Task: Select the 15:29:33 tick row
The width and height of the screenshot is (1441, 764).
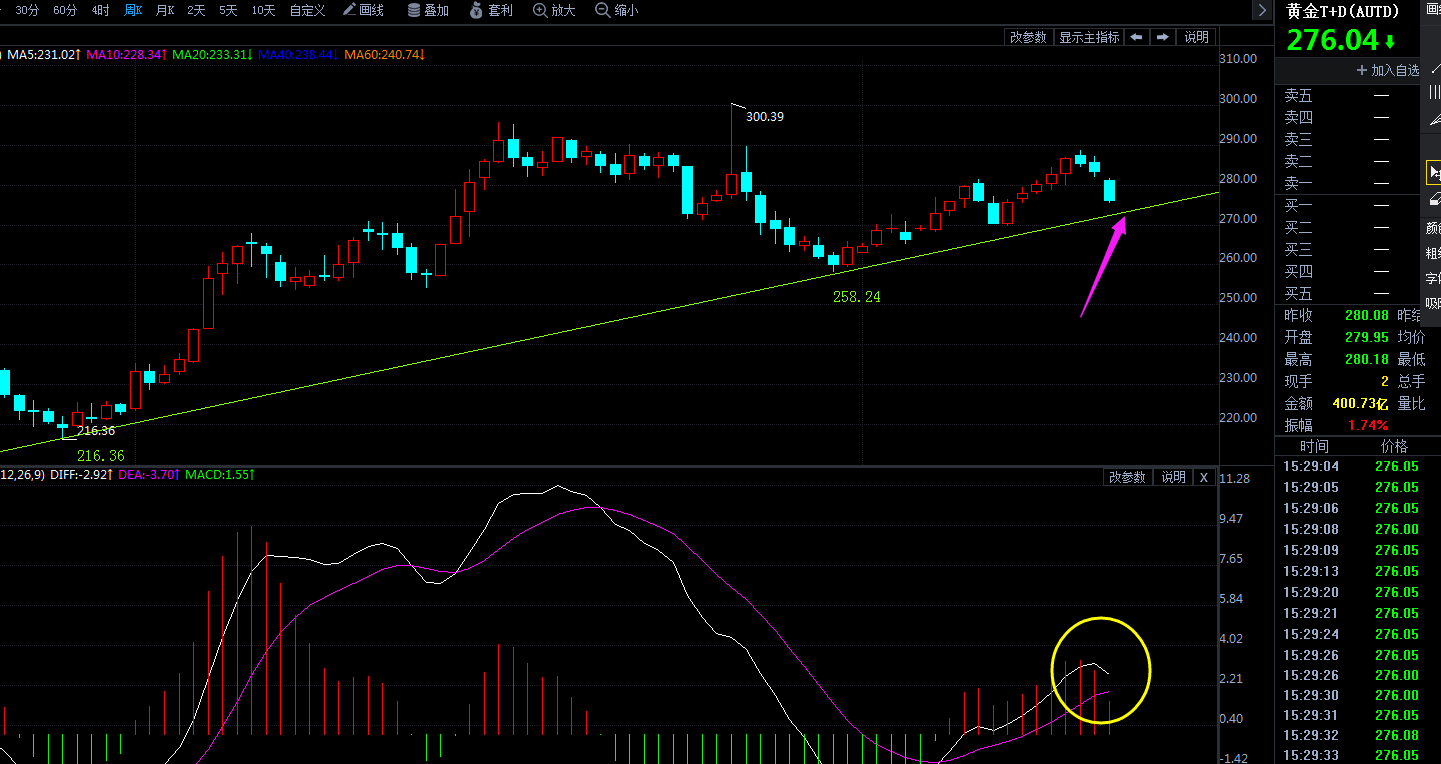Action: tap(1358, 755)
